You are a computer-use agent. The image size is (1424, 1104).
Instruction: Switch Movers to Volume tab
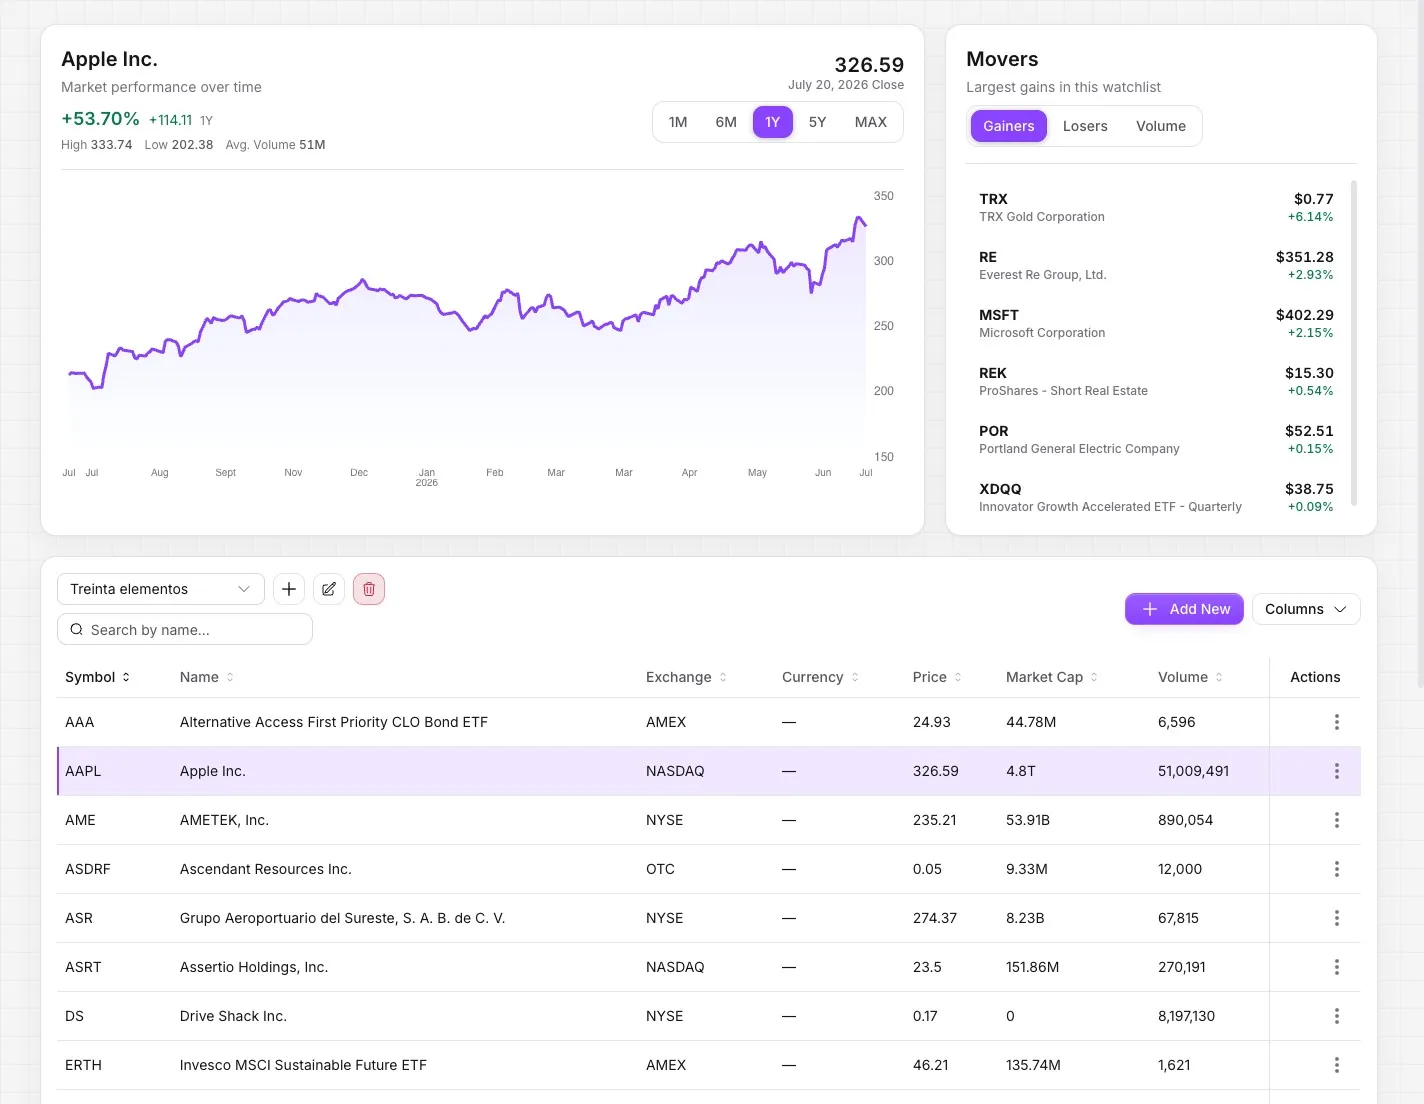[1161, 126]
